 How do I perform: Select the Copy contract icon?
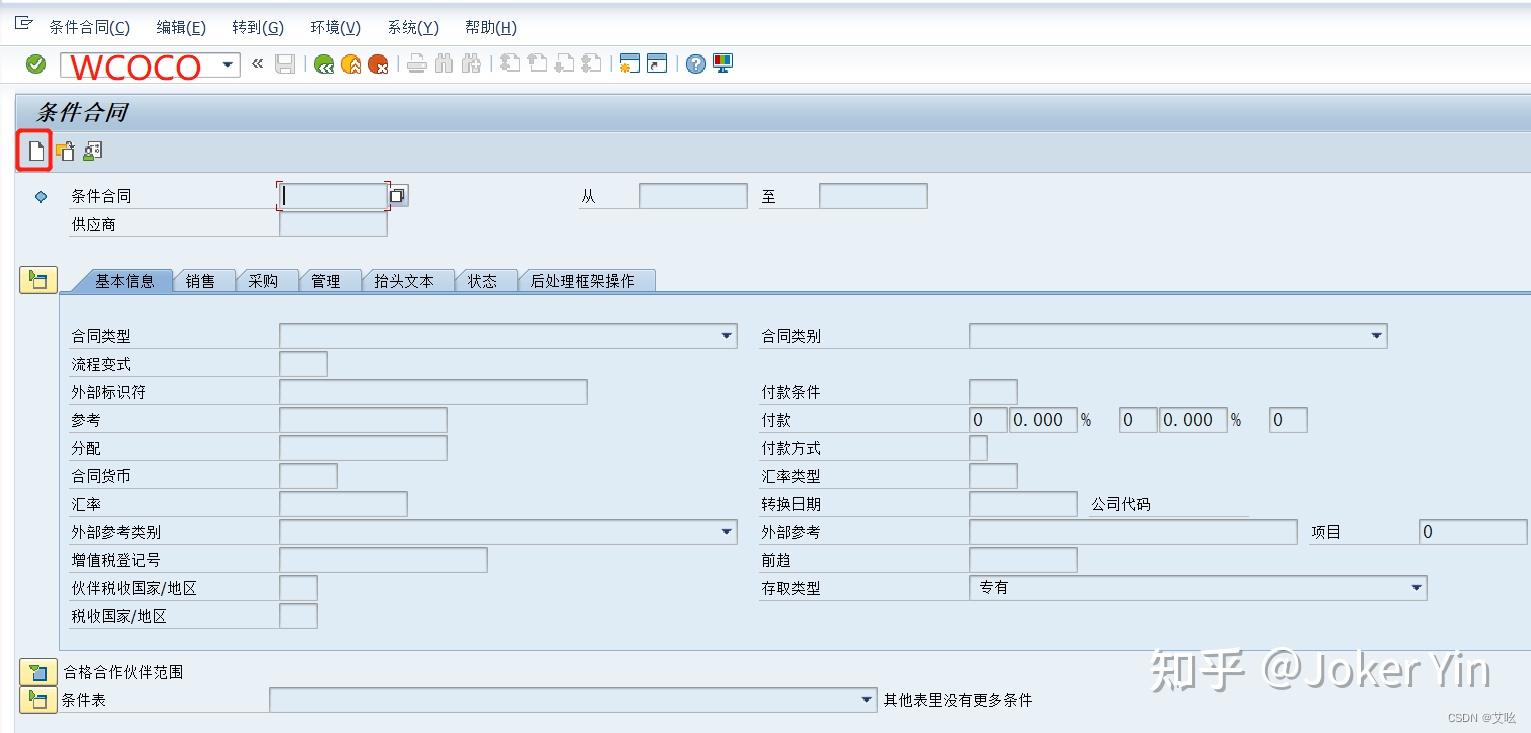coord(65,151)
